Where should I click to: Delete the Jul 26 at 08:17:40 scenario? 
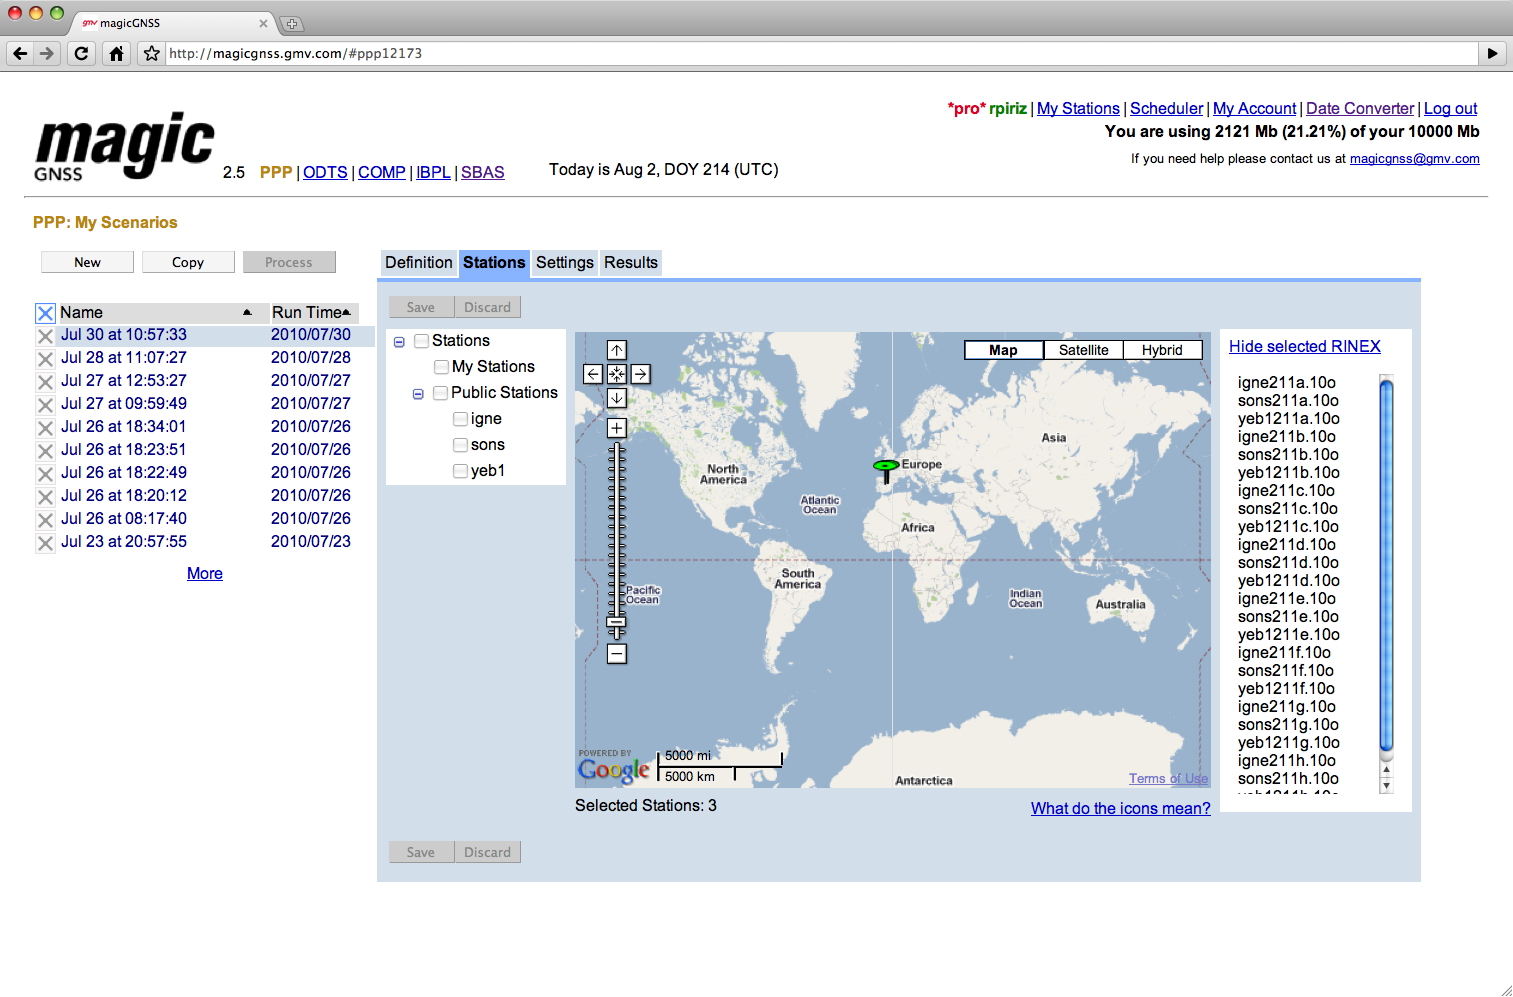(45, 520)
